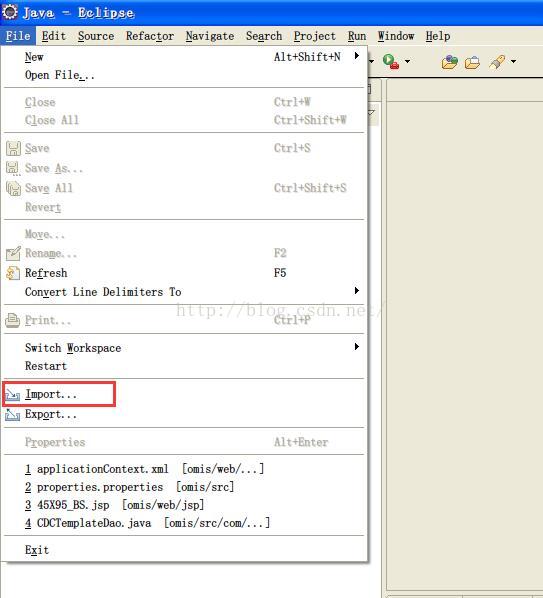The width and height of the screenshot is (543, 598).
Task: Open recent file properties.properties
Action: pos(184,487)
